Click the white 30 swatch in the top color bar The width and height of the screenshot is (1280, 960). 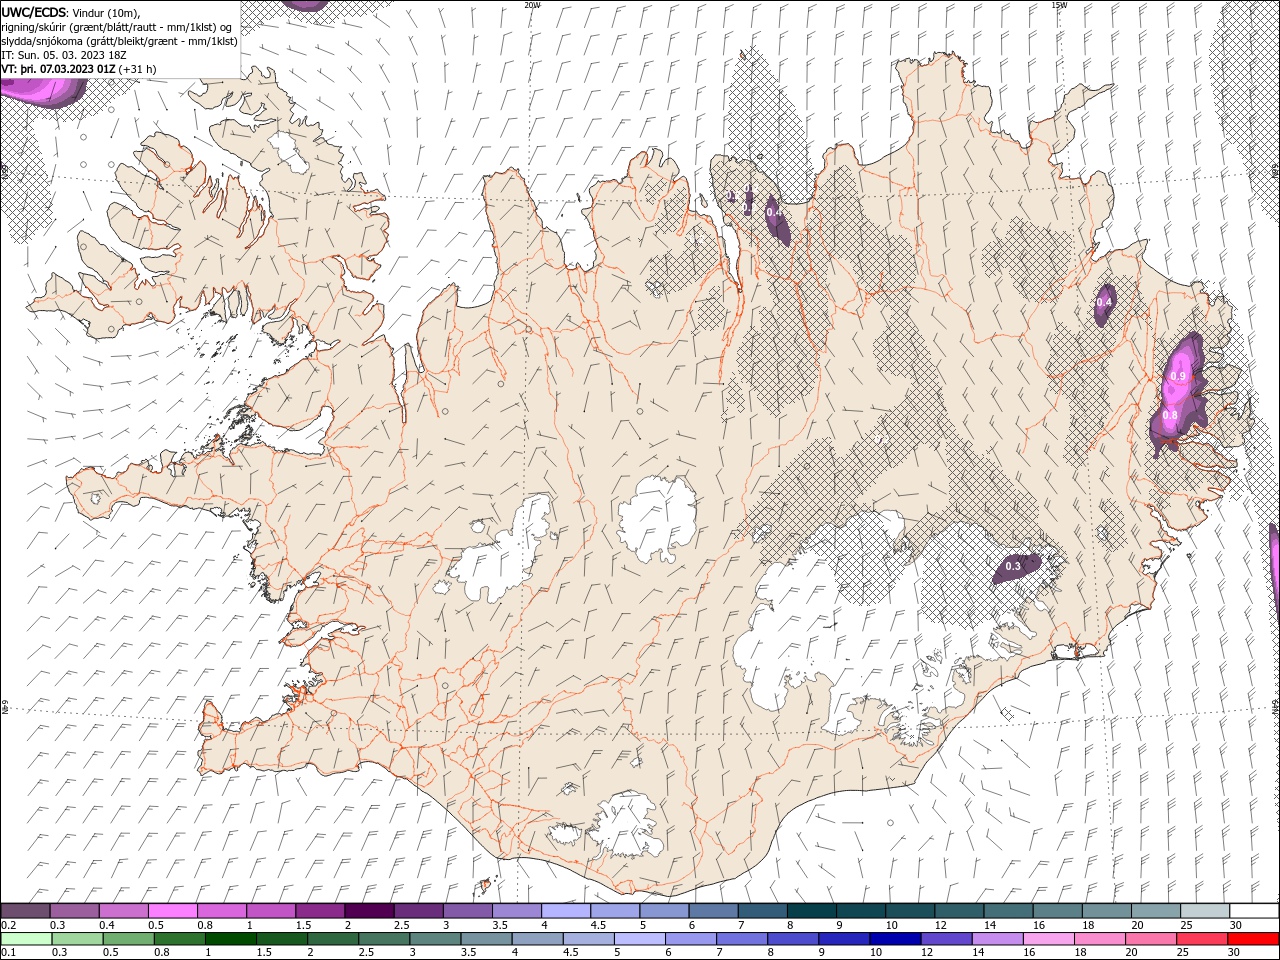coord(1254,911)
